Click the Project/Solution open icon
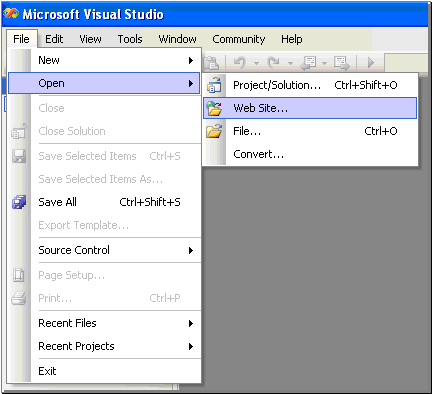432x394 pixels. point(214,85)
